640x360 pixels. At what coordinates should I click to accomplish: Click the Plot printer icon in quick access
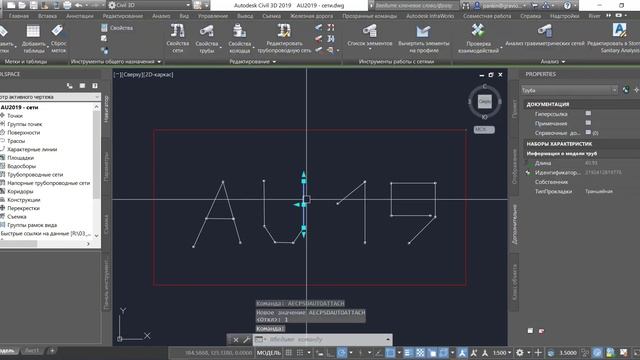click(x=67, y=5)
